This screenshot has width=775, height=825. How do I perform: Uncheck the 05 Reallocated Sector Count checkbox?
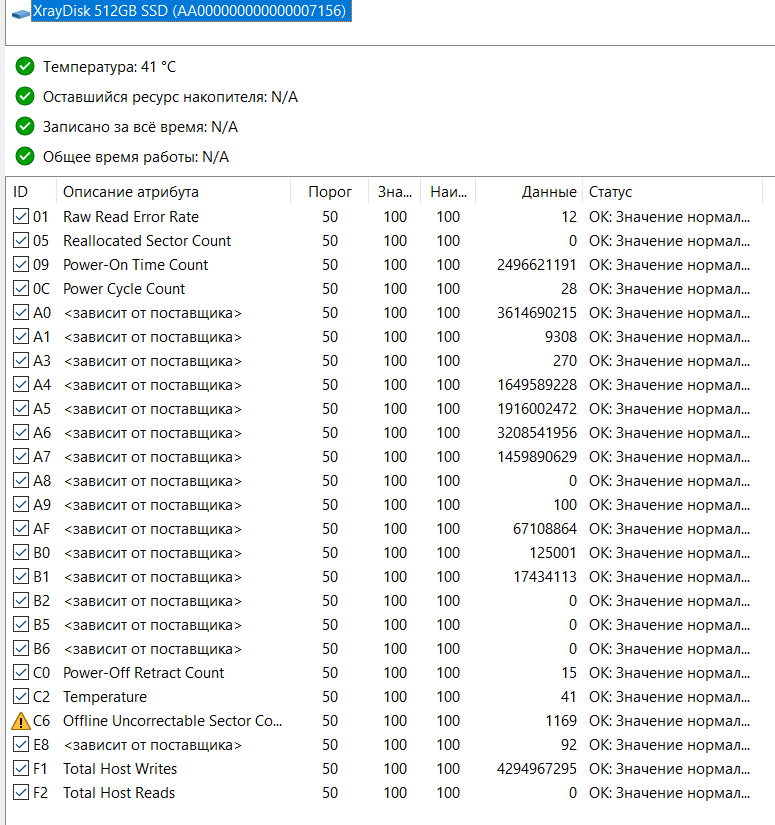(21, 240)
